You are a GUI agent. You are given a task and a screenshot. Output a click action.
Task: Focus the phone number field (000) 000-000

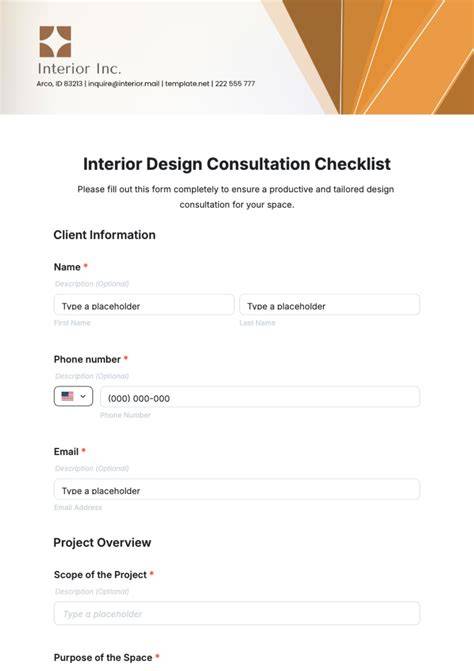260,397
